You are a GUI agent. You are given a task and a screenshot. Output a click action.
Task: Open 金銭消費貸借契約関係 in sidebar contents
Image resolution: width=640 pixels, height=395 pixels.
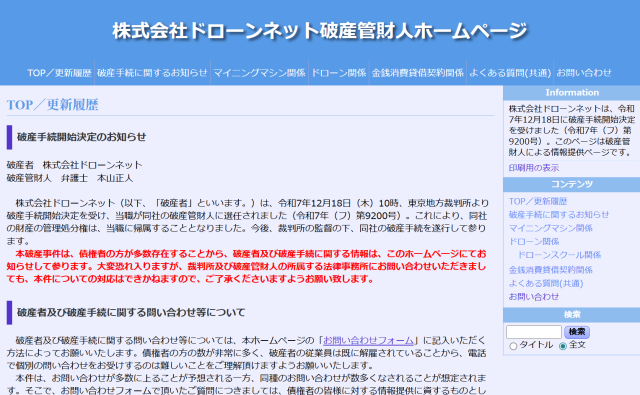coord(550,270)
